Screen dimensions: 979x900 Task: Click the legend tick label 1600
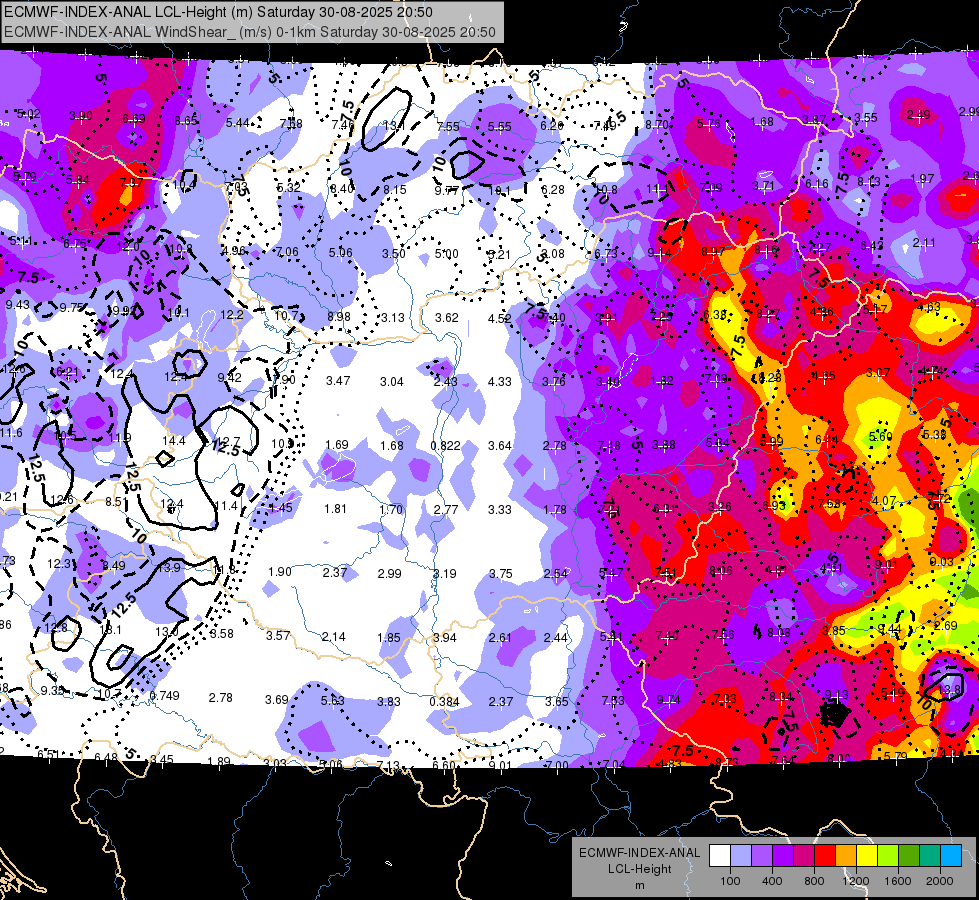(x=897, y=881)
